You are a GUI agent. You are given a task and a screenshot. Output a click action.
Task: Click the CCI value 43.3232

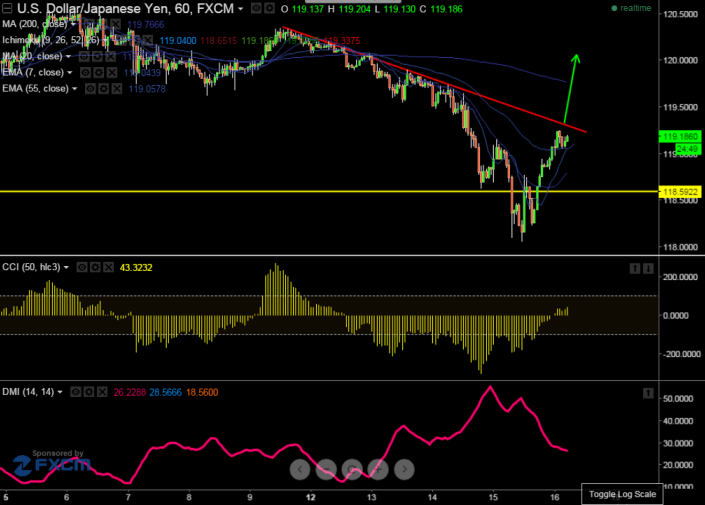(136, 268)
